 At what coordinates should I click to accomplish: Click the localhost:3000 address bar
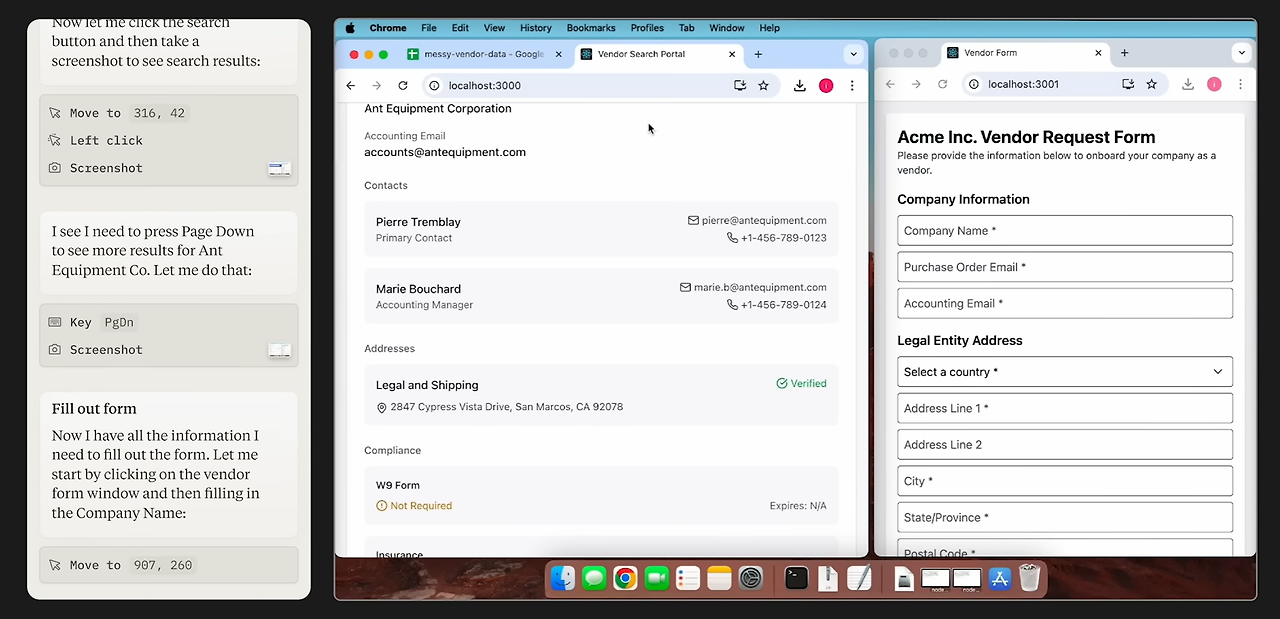[x=600, y=86]
